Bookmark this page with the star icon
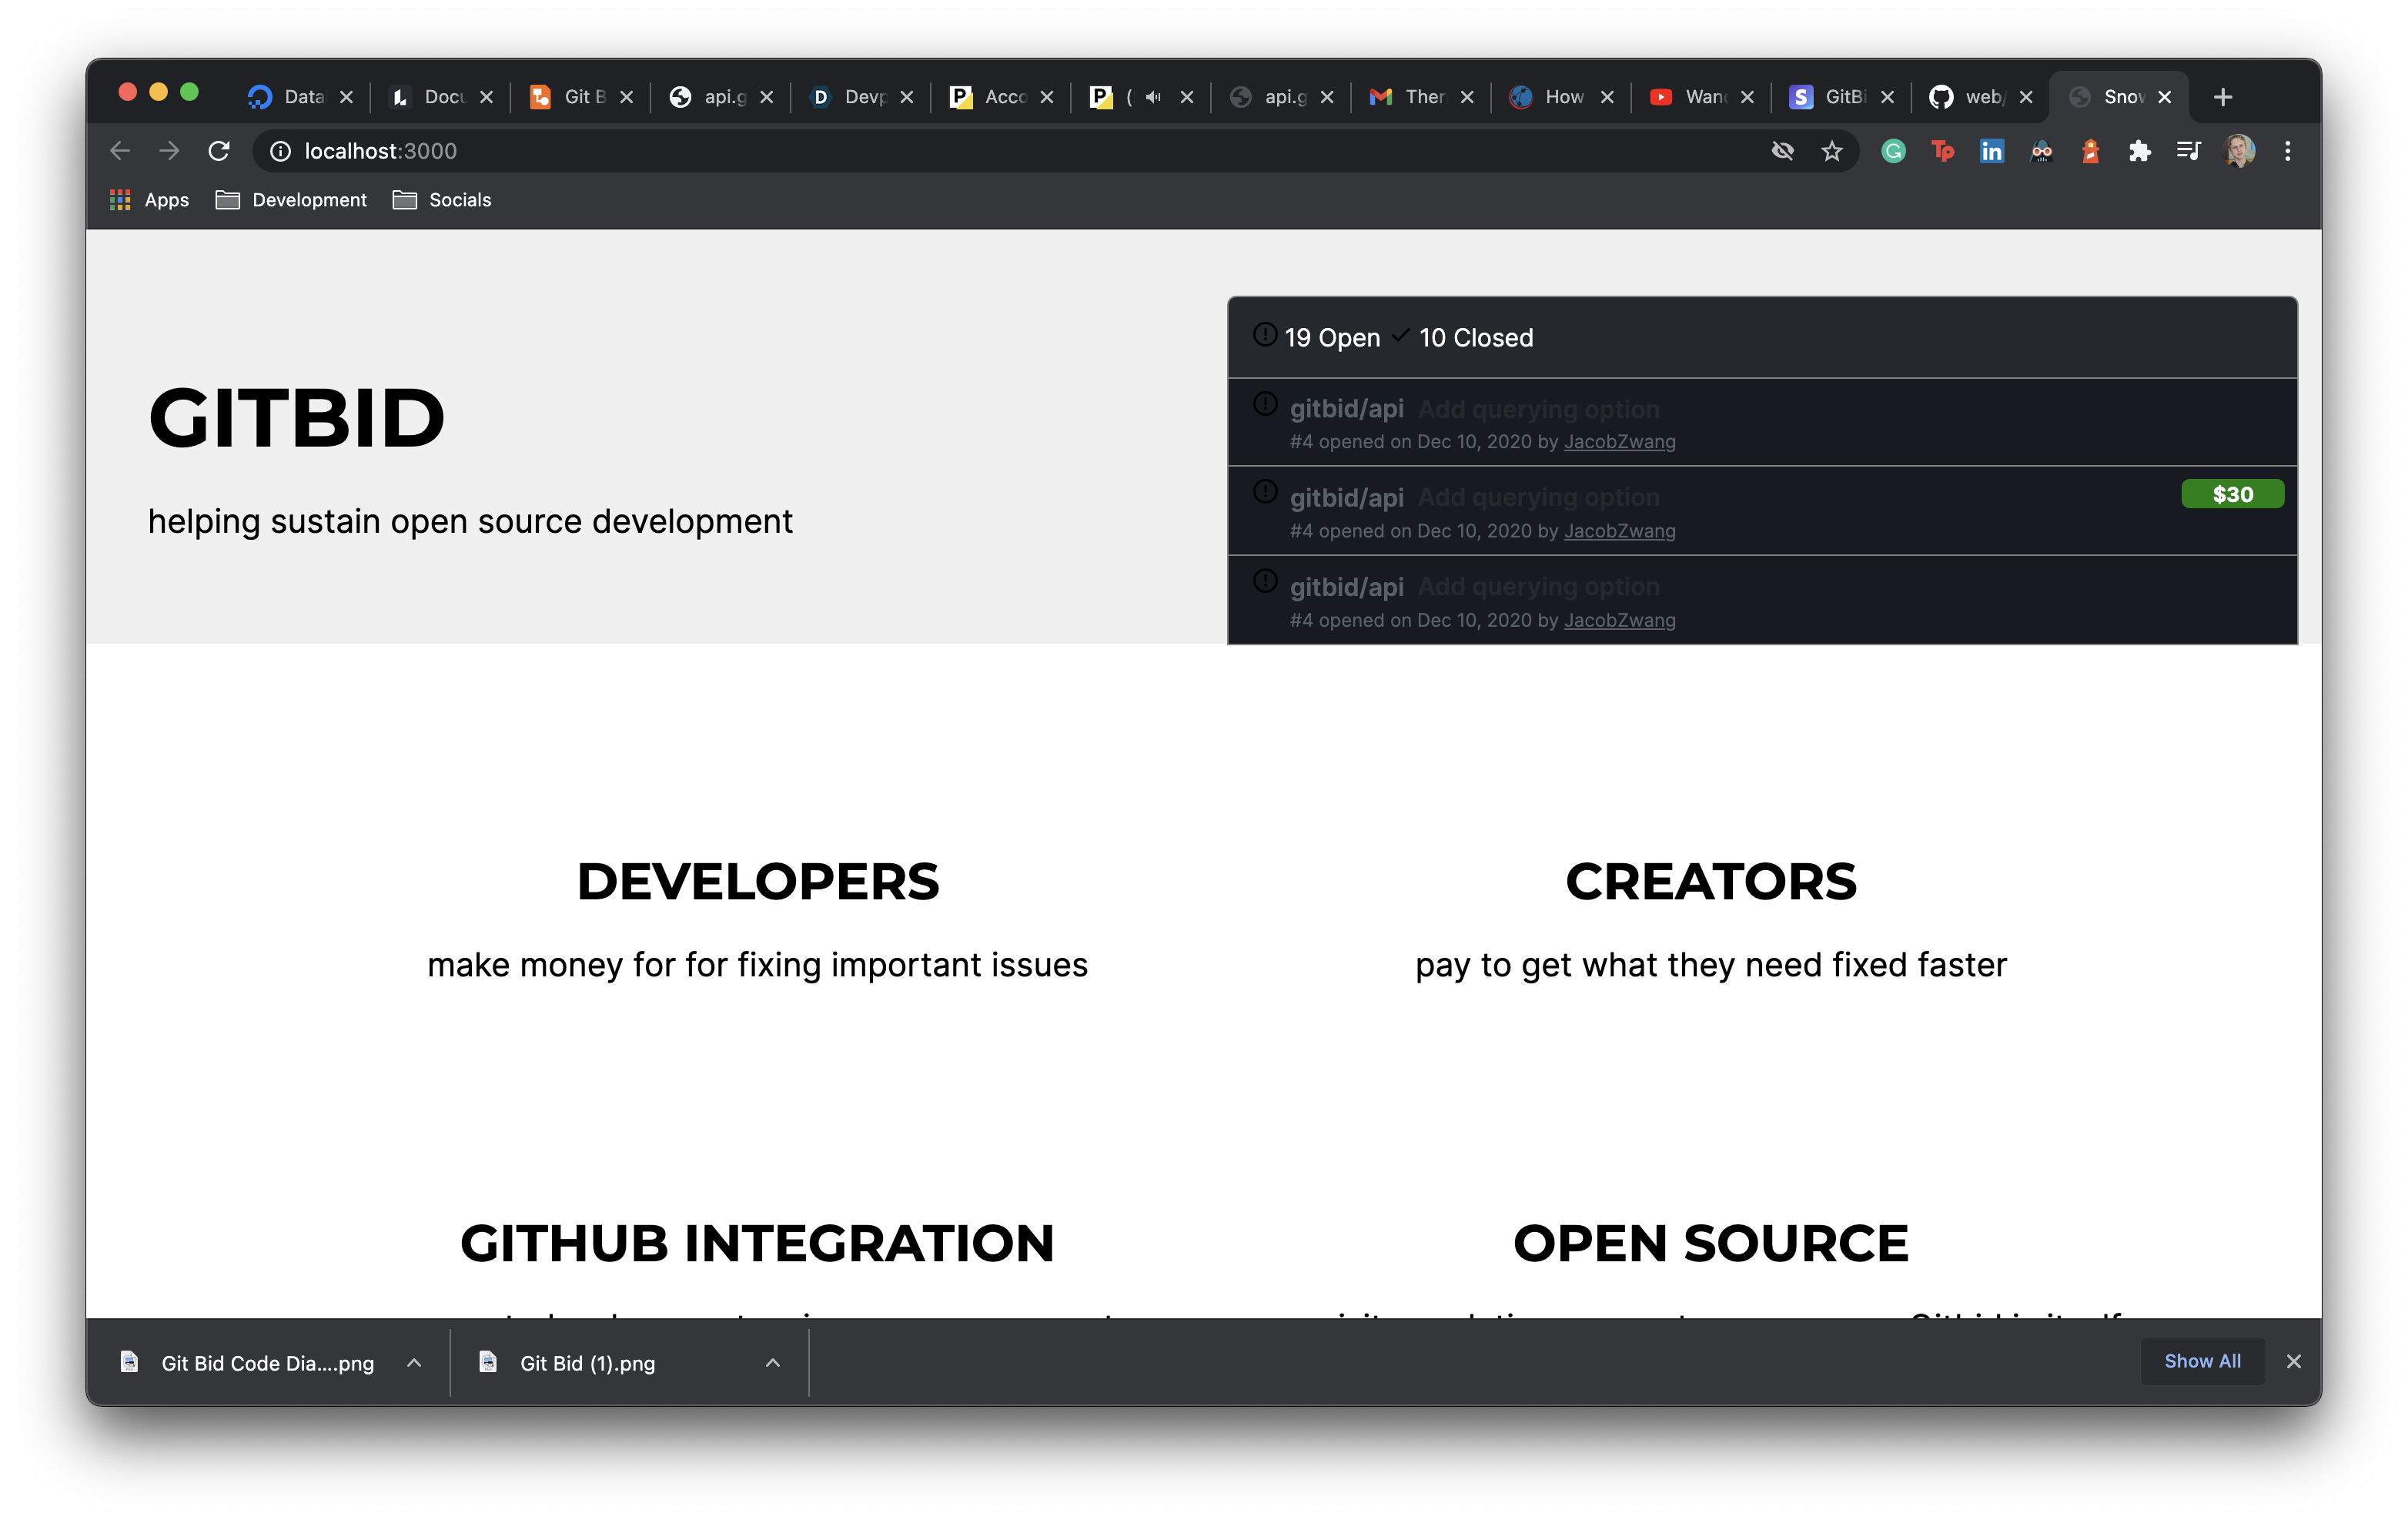Image resolution: width=2408 pixels, height=1520 pixels. (x=1831, y=151)
